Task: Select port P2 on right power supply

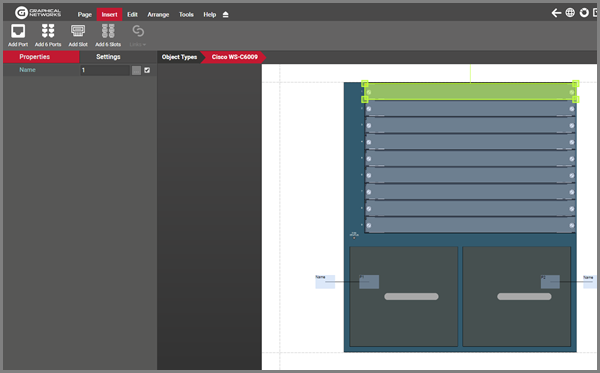Action: coord(550,282)
